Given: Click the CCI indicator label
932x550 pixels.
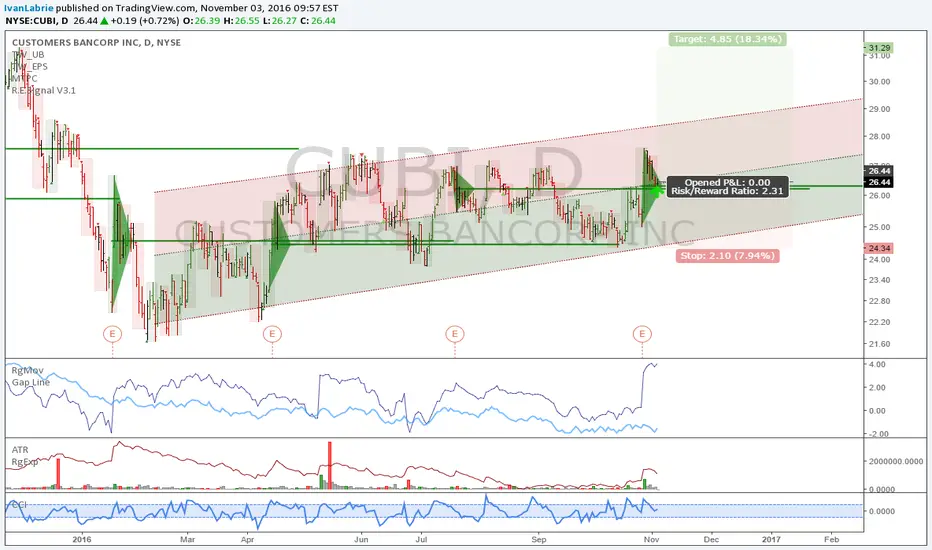Looking at the screenshot, I should click(18, 505).
